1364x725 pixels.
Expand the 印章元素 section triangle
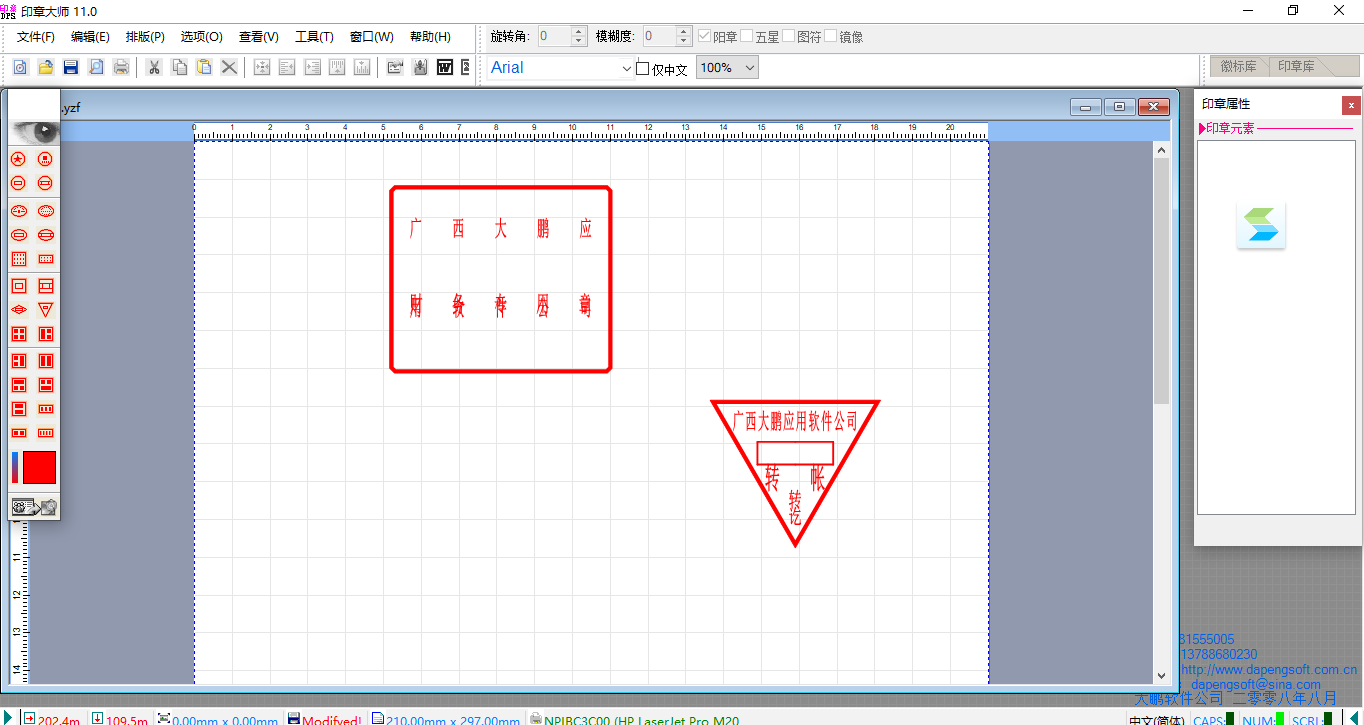tap(1202, 128)
